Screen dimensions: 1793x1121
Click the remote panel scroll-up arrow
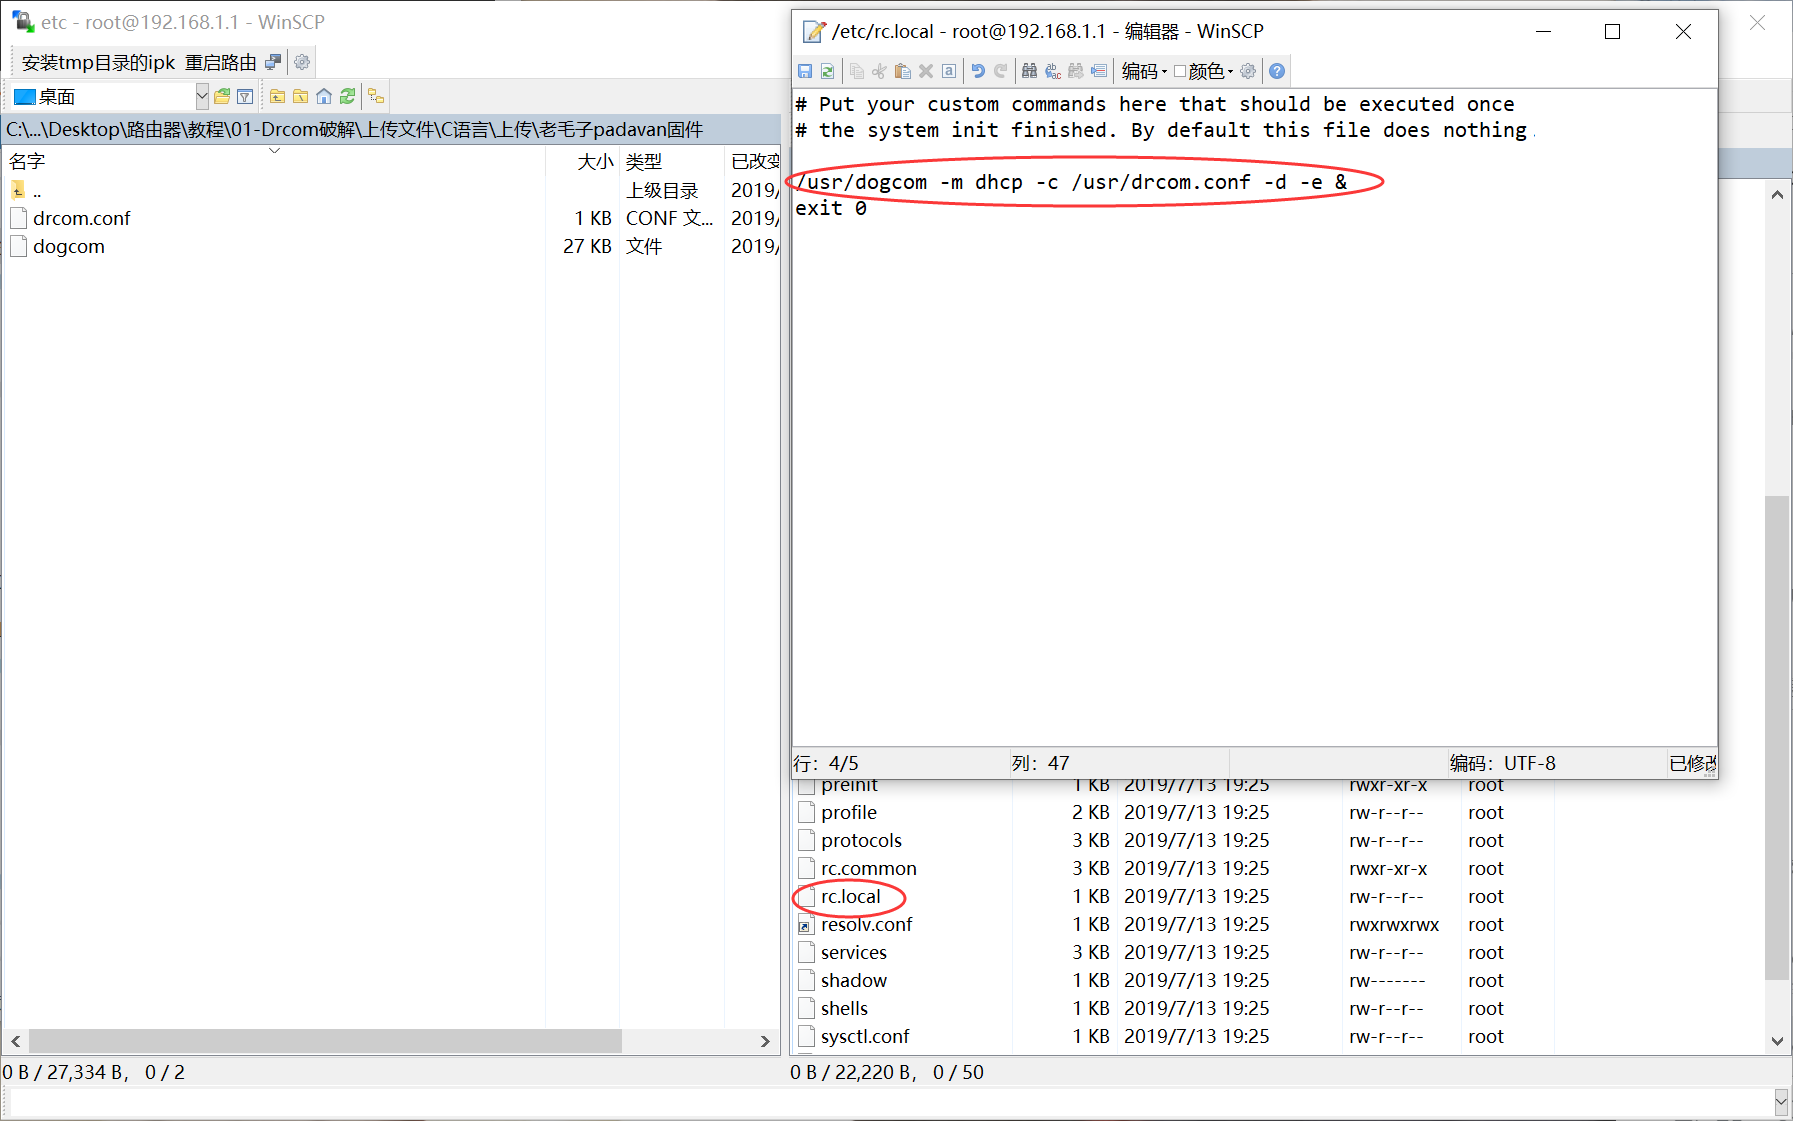[1777, 195]
